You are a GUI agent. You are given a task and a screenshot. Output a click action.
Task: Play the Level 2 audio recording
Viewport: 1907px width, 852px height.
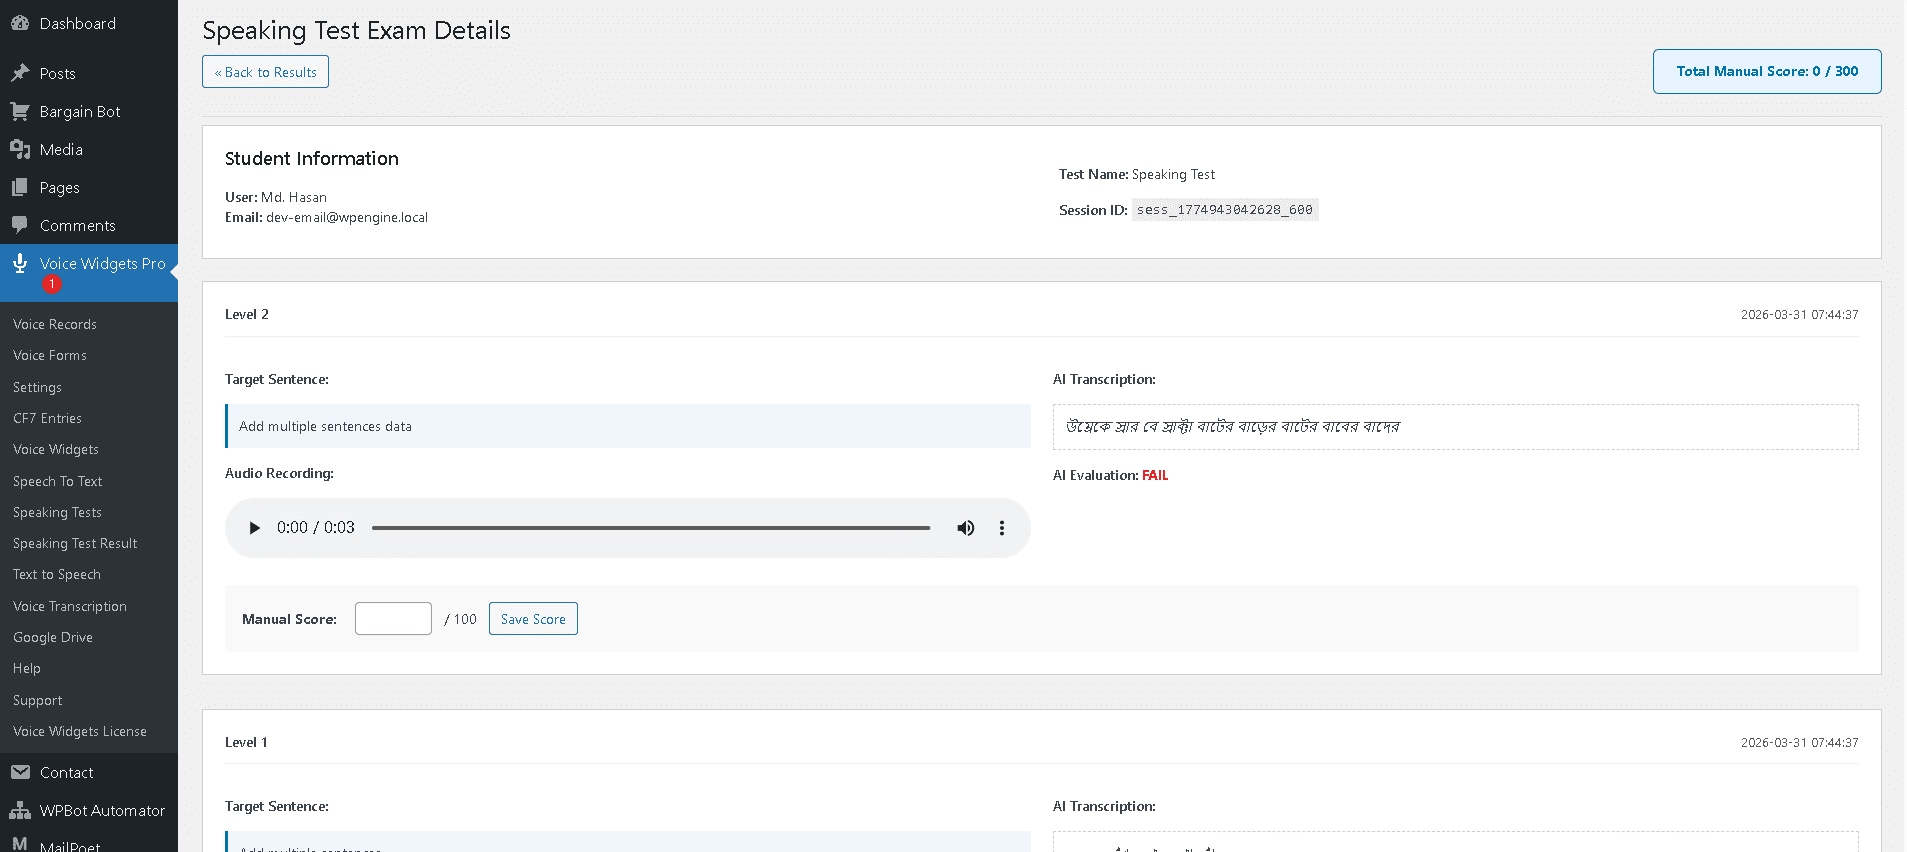tap(254, 528)
